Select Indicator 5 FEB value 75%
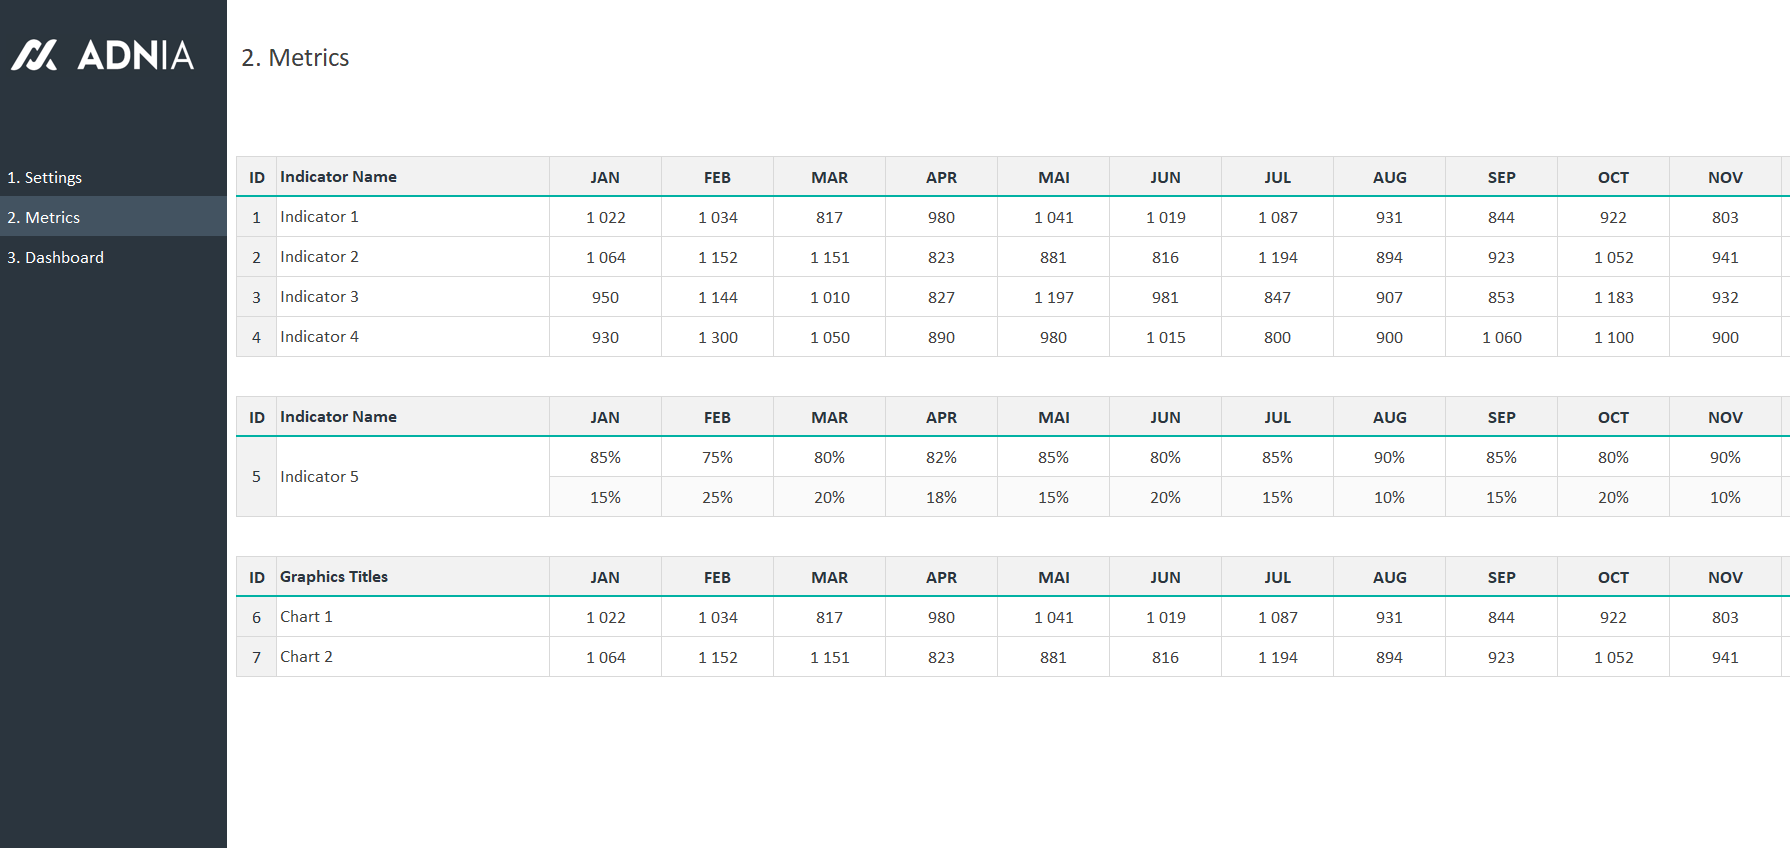 [717, 457]
